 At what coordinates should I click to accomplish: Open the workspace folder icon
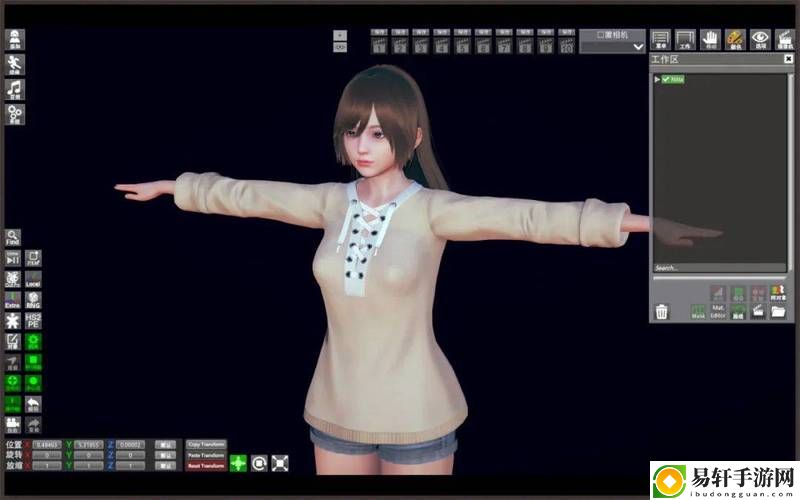coord(778,311)
